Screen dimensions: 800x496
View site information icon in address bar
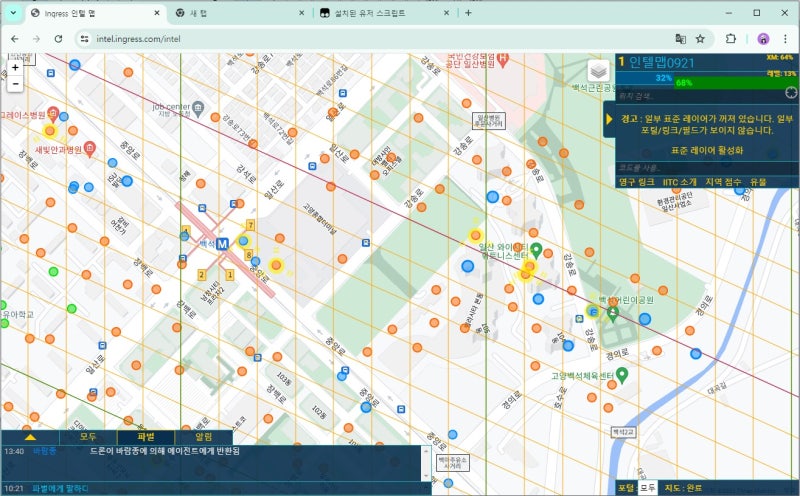tap(85, 39)
